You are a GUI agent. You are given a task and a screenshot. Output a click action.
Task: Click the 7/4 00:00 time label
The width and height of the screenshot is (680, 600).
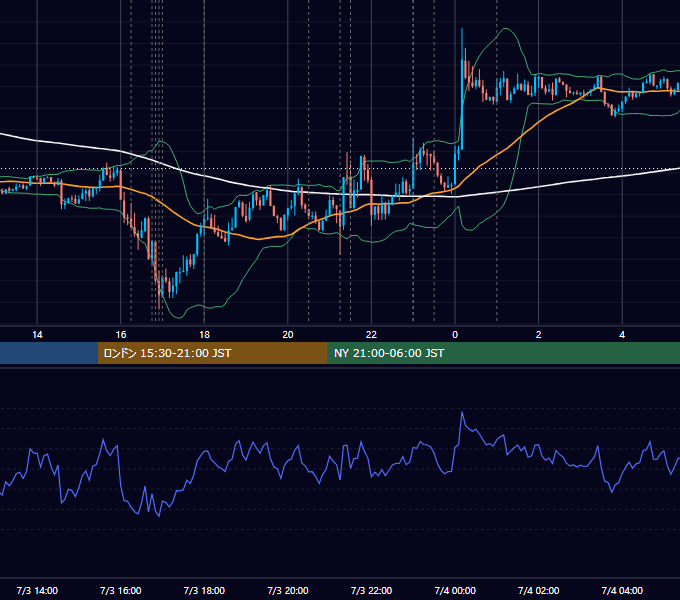tap(455, 590)
